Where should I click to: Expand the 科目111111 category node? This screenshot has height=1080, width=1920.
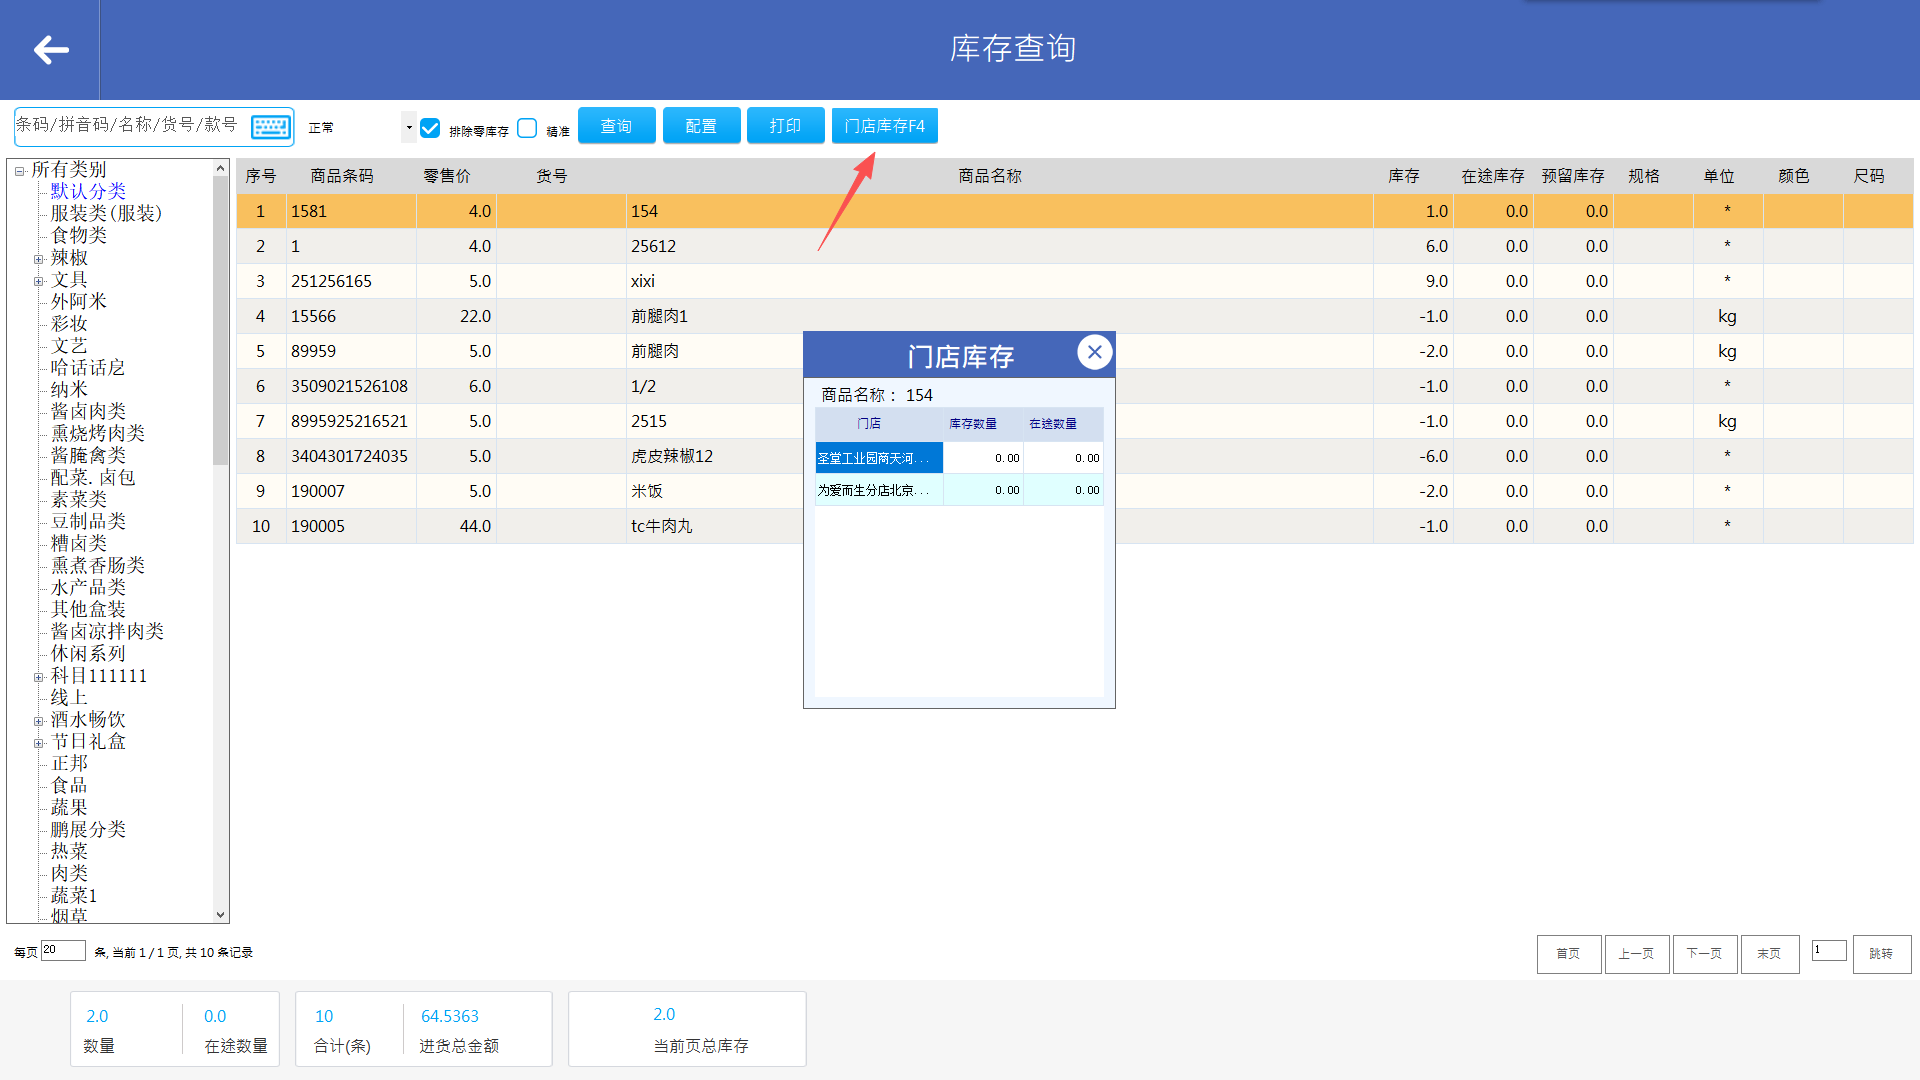coord(39,677)
